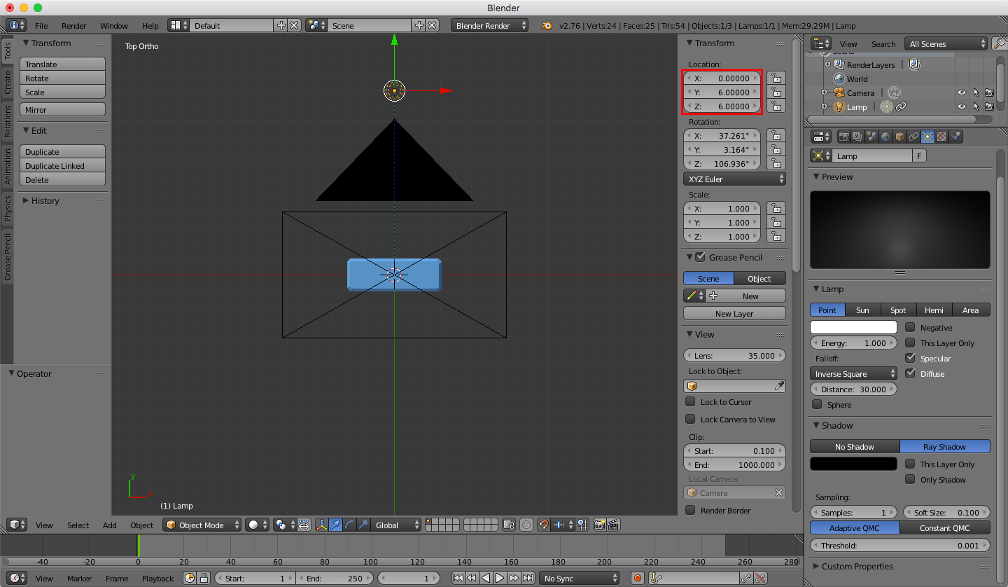Open the Texture properties tab (checker icon)
1008x587 pixels.
pyautogui.click(x=942, y=137)
